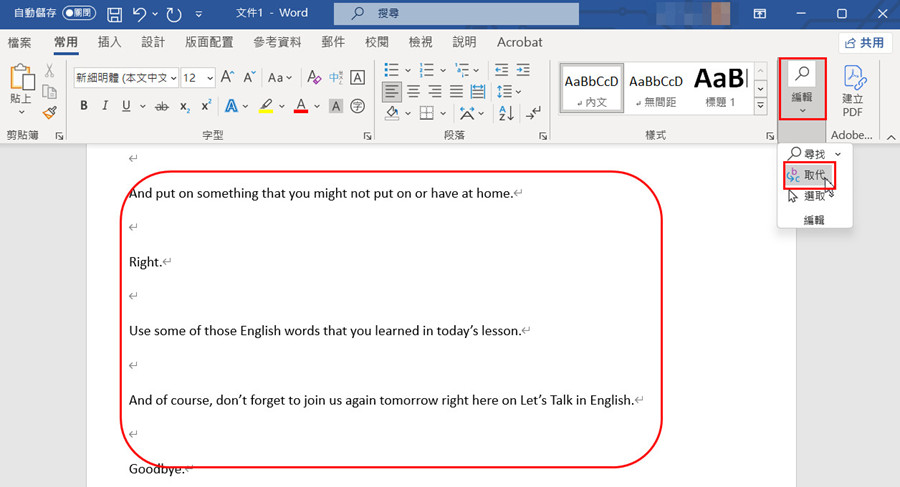Viewport: 900px width, 487px height.
Task: Toggle the AutoSave switch
Action: click(78, 14)
